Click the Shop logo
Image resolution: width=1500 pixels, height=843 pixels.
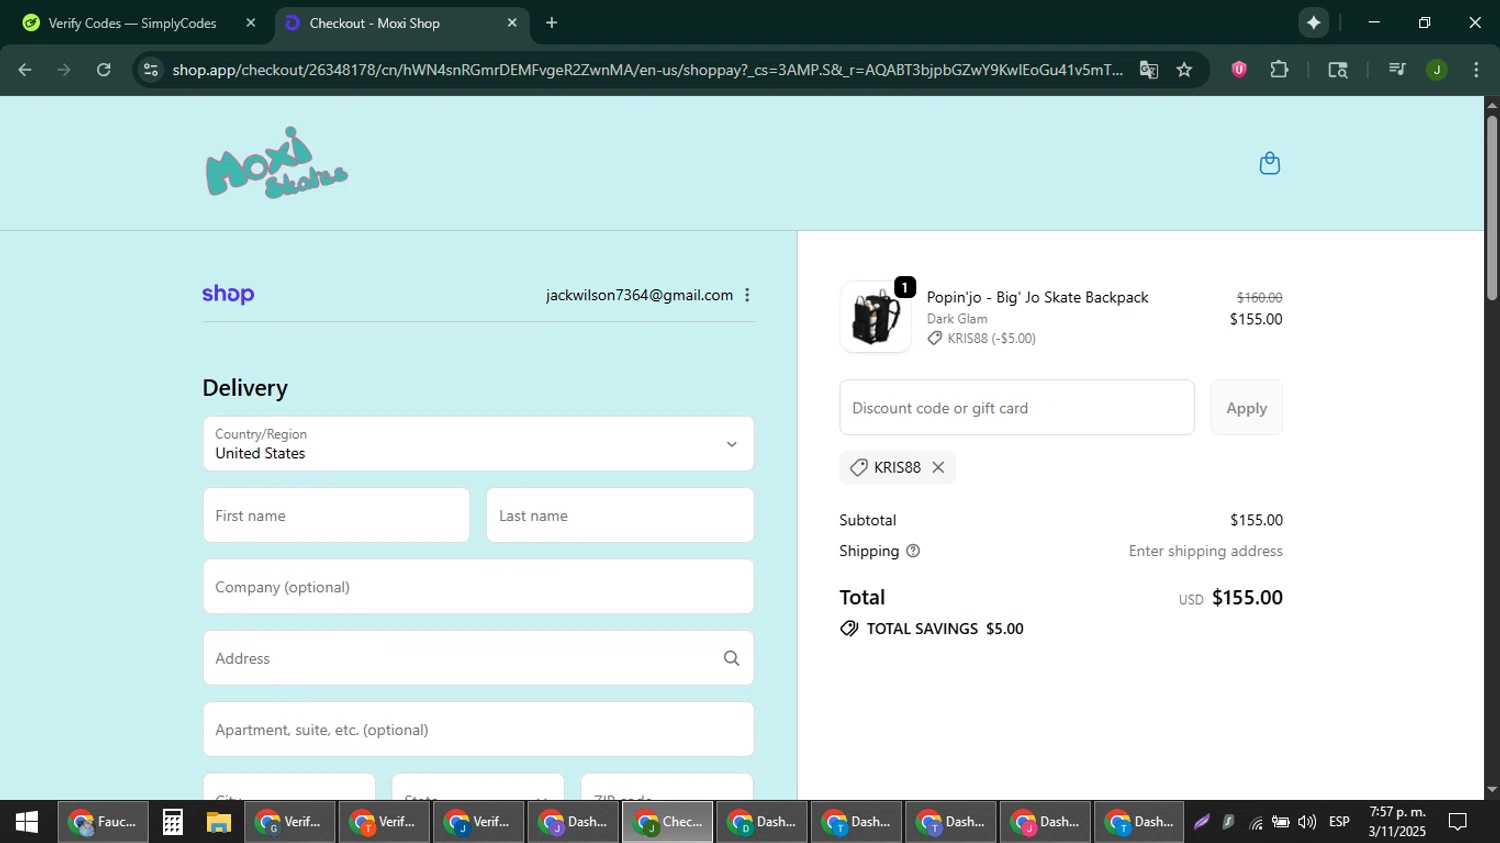point(228,294)
